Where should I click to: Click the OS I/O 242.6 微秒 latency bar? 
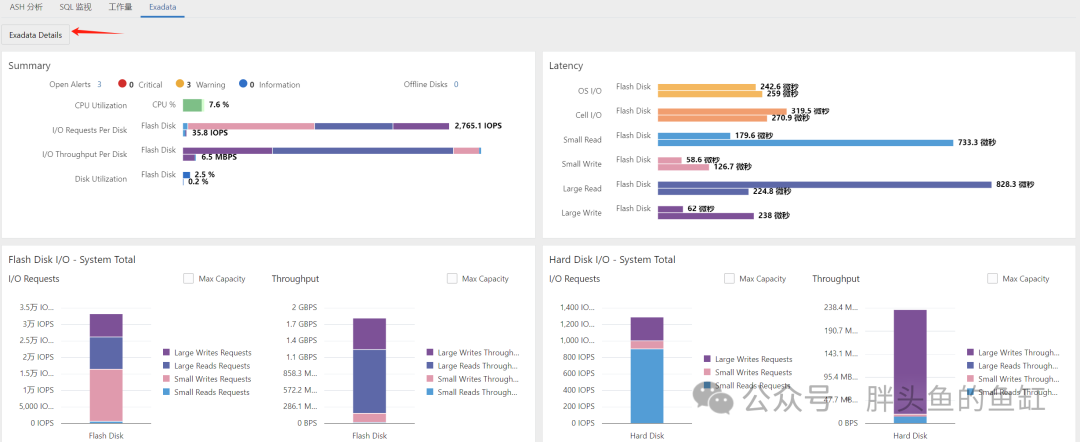707,87
